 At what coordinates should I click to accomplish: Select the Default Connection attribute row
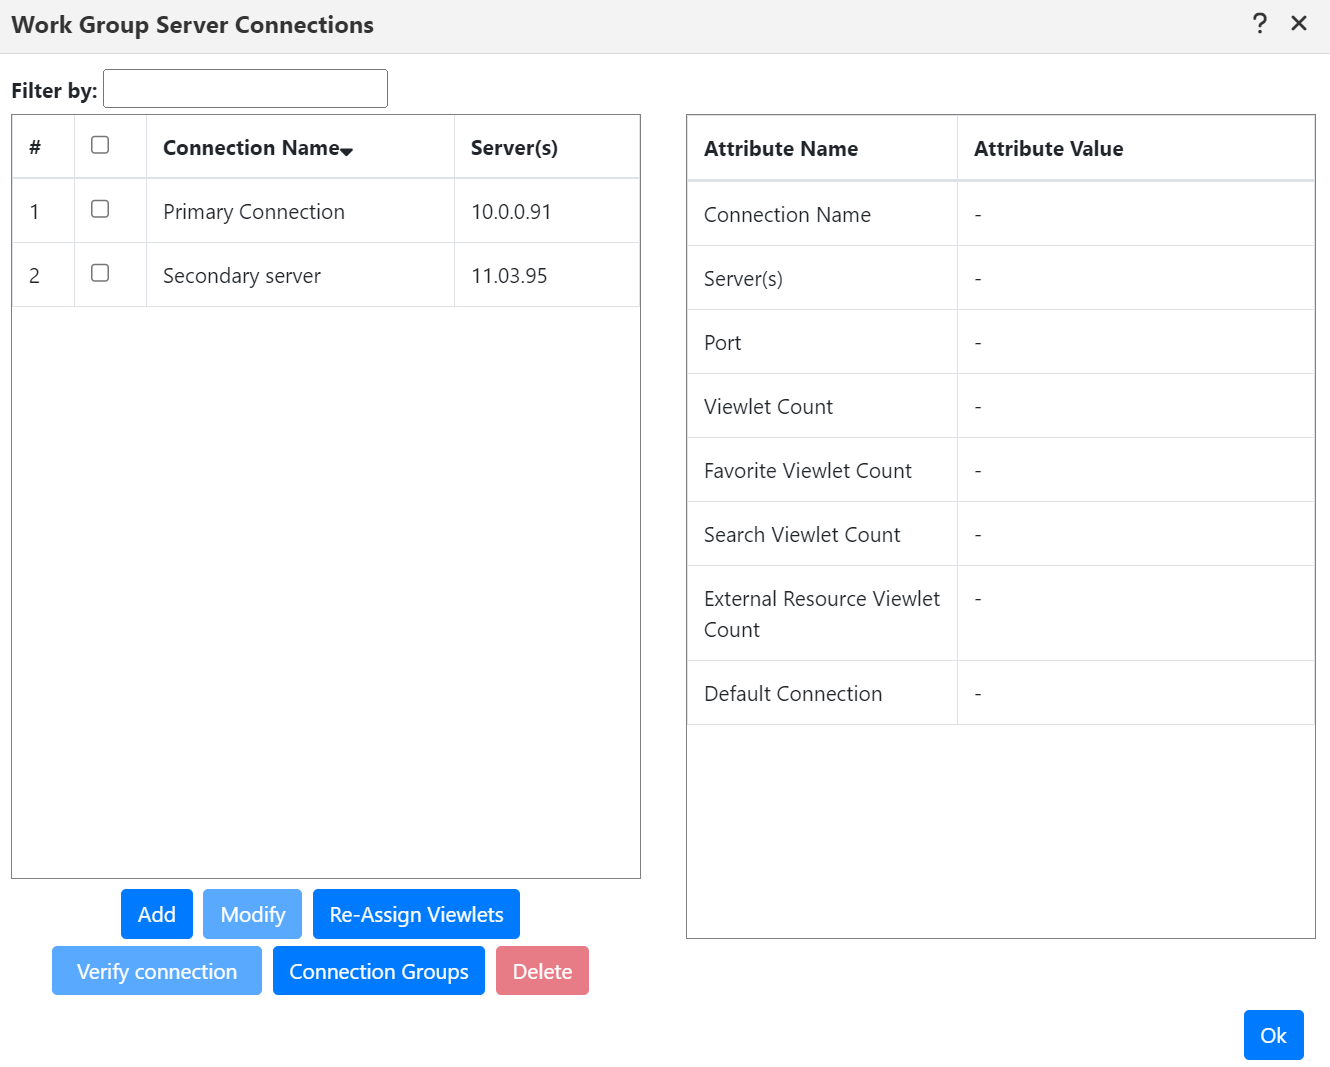[1001, 693]
